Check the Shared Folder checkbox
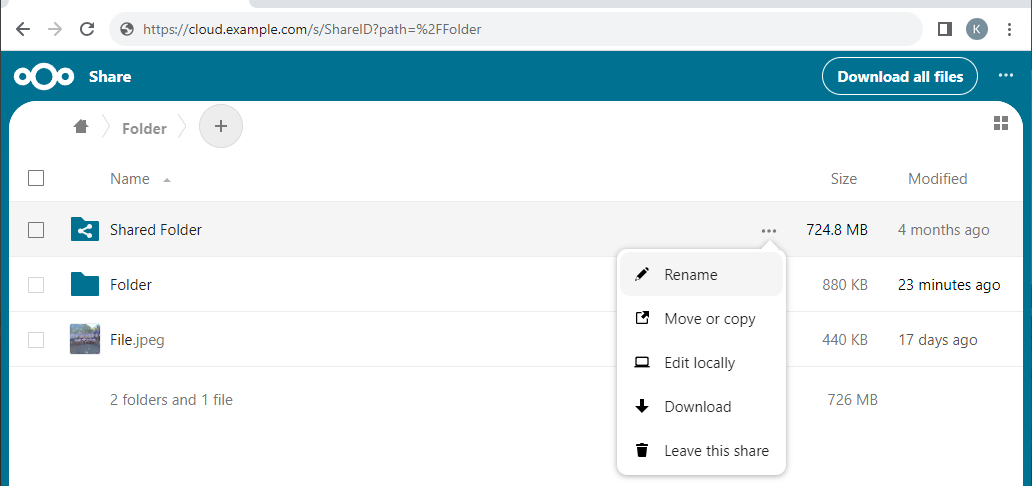1032x486 pixels. (36, 230)
